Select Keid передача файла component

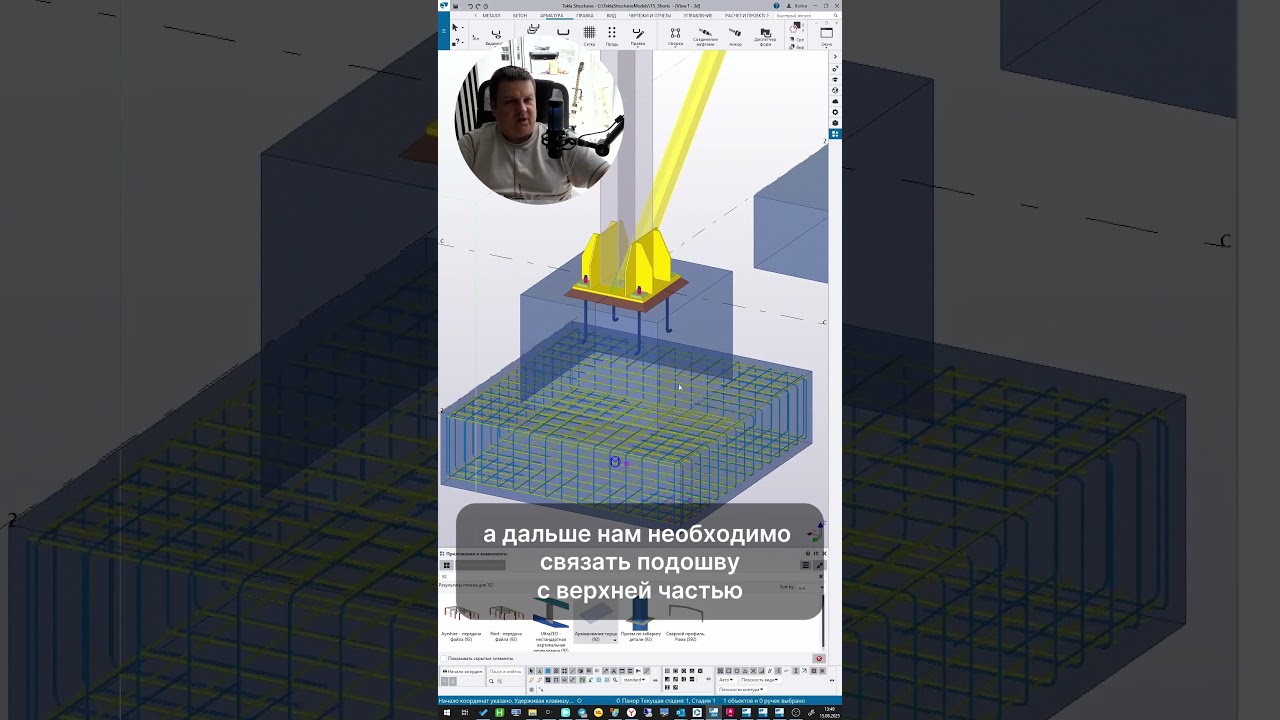[506, 621]
